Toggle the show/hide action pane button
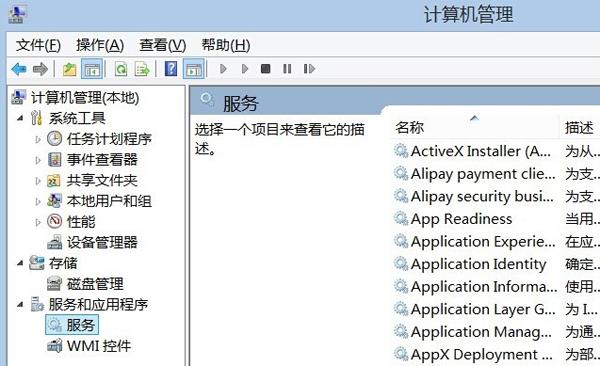 194,69
